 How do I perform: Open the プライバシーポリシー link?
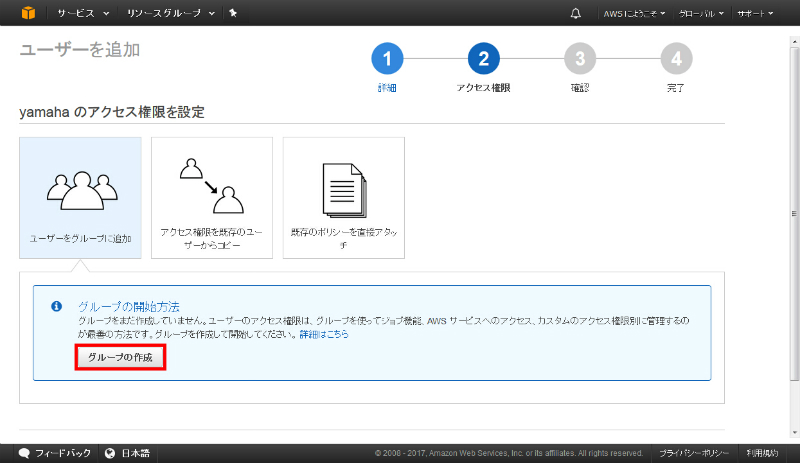(x=693, y=453)
